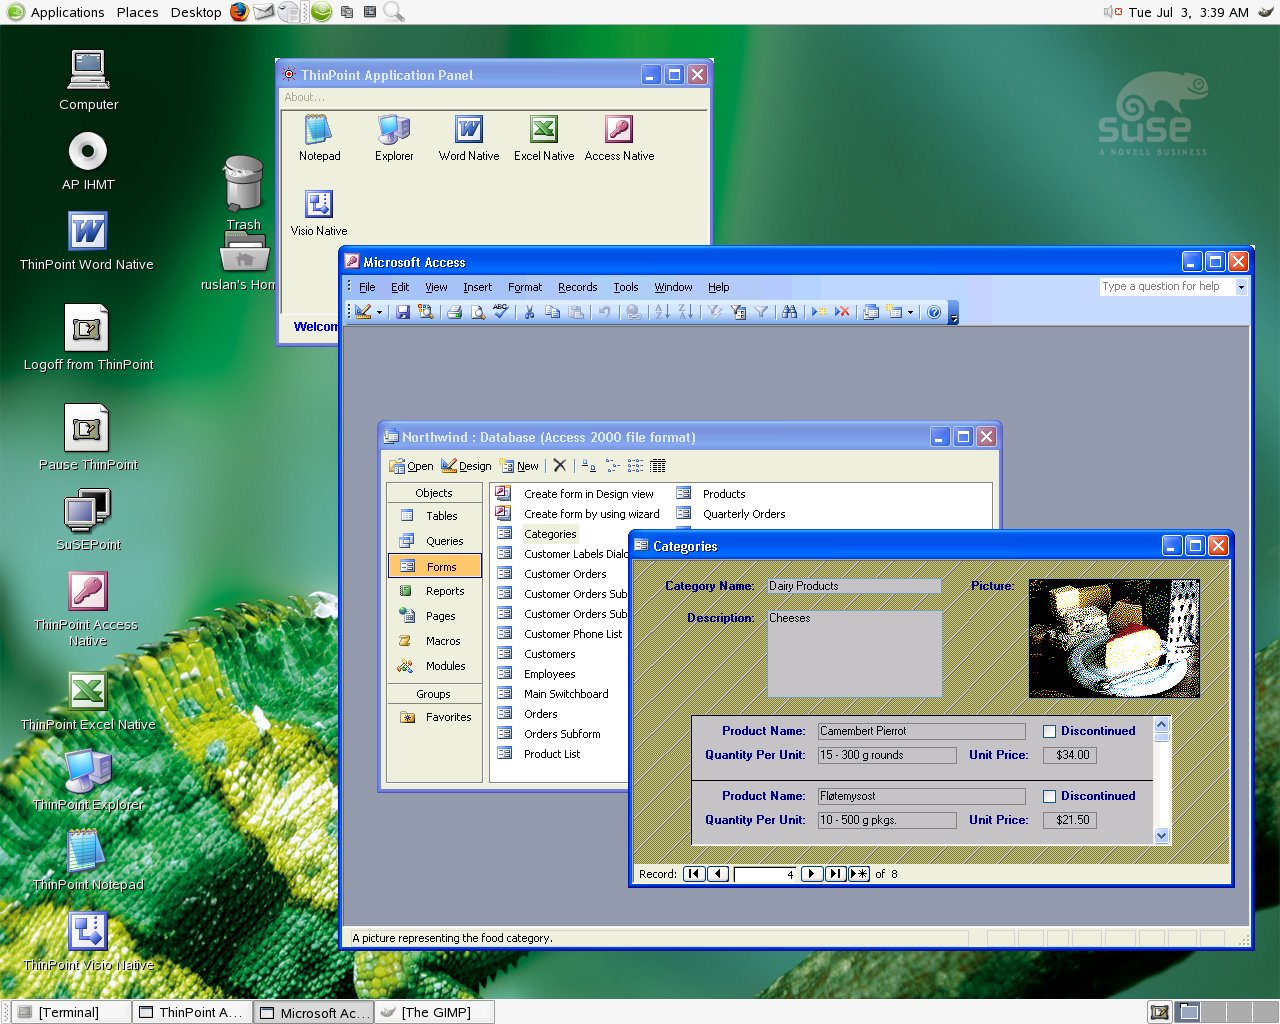Click the Access Help question mark icon
1280x1024 pixels.
click(x=934, y=312)
